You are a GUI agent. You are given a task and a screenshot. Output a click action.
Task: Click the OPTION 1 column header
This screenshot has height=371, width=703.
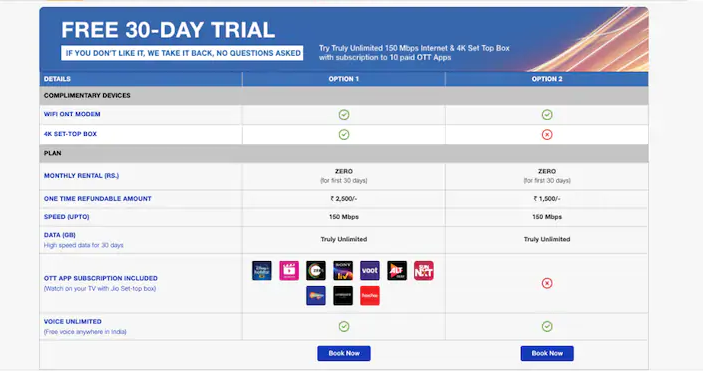344,79
